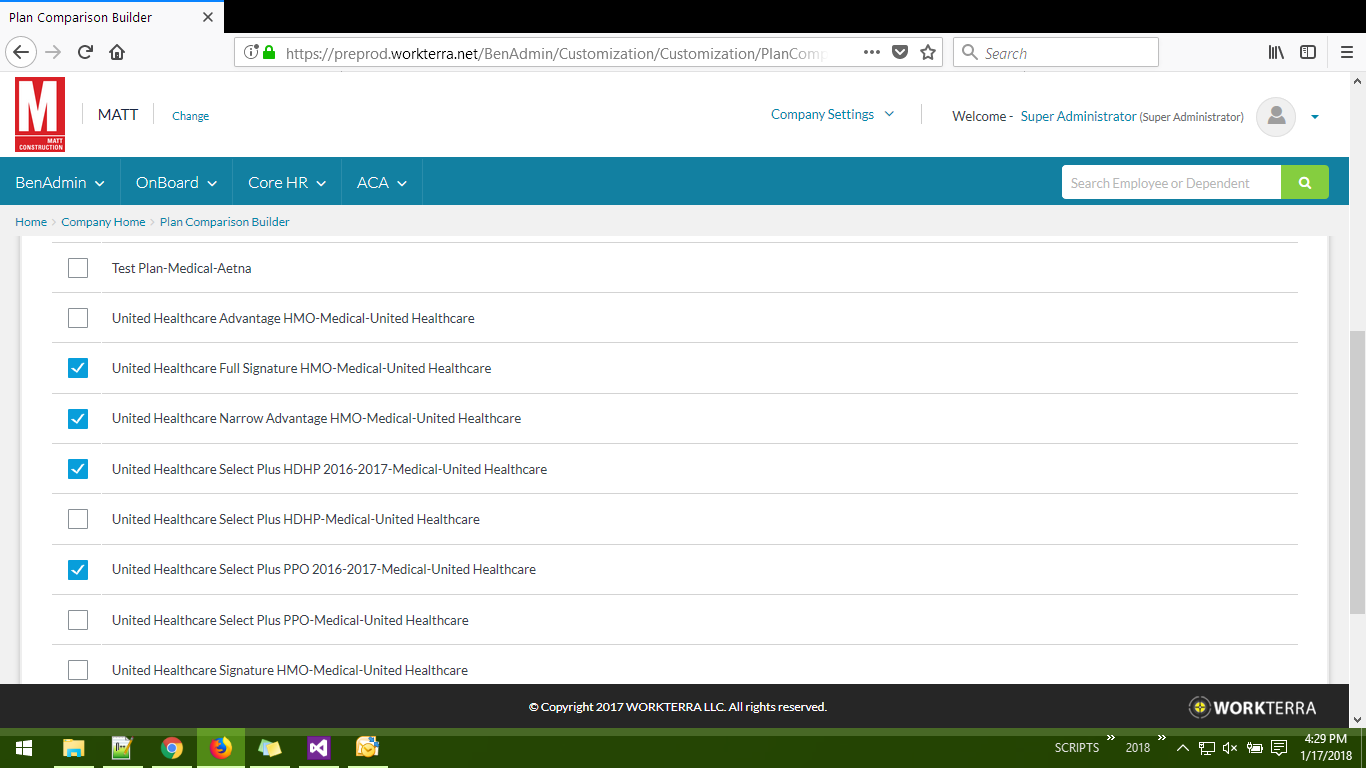Click Home breadcrumb link
The image size is (1366, 768).
pyautogui.click(x=31, y=222)
